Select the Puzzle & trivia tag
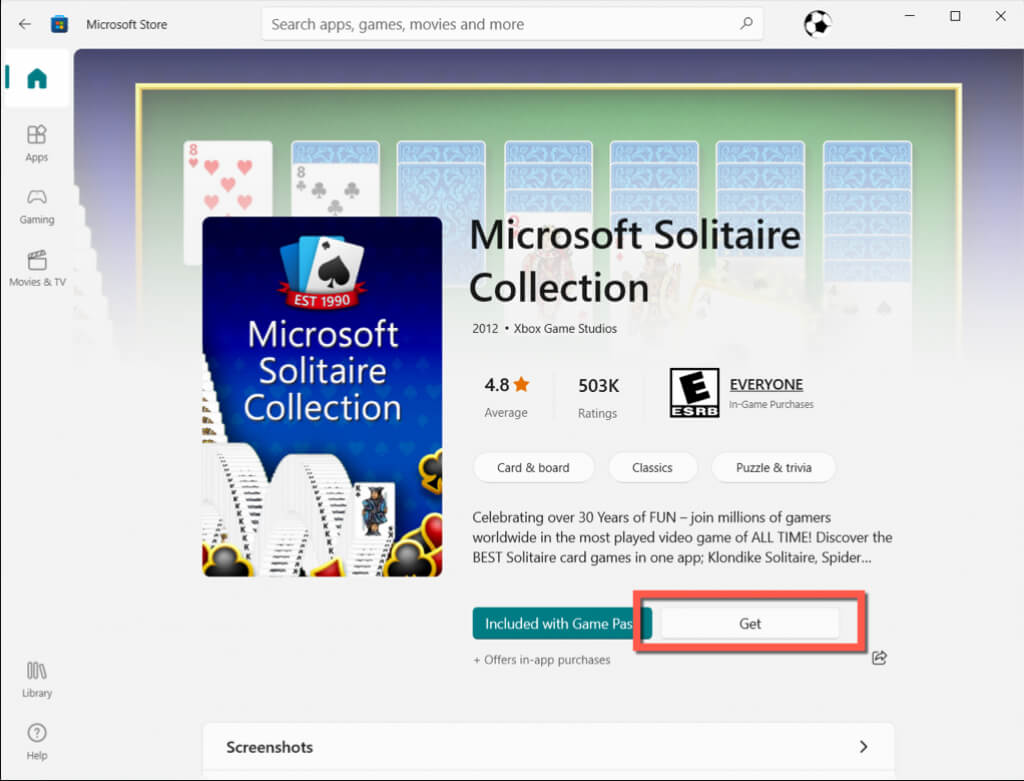This screenshot has height=781, width=1024. [x=773, y=468]
